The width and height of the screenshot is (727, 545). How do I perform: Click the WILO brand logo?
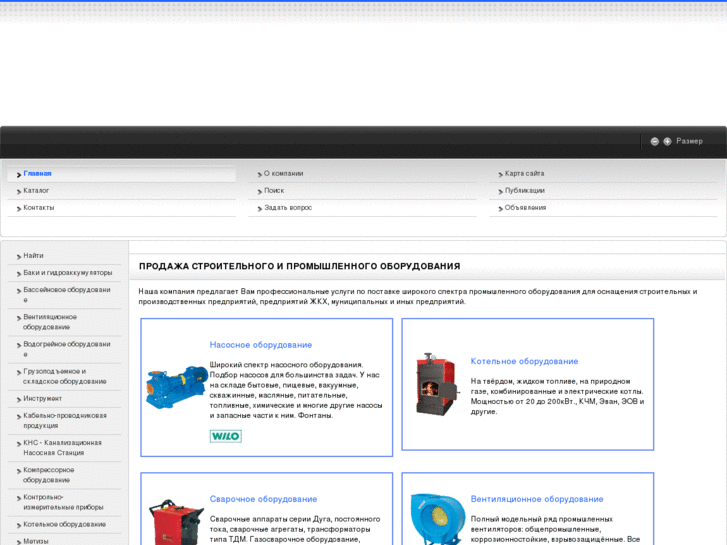pyautogui.click(x=225, y=436)
